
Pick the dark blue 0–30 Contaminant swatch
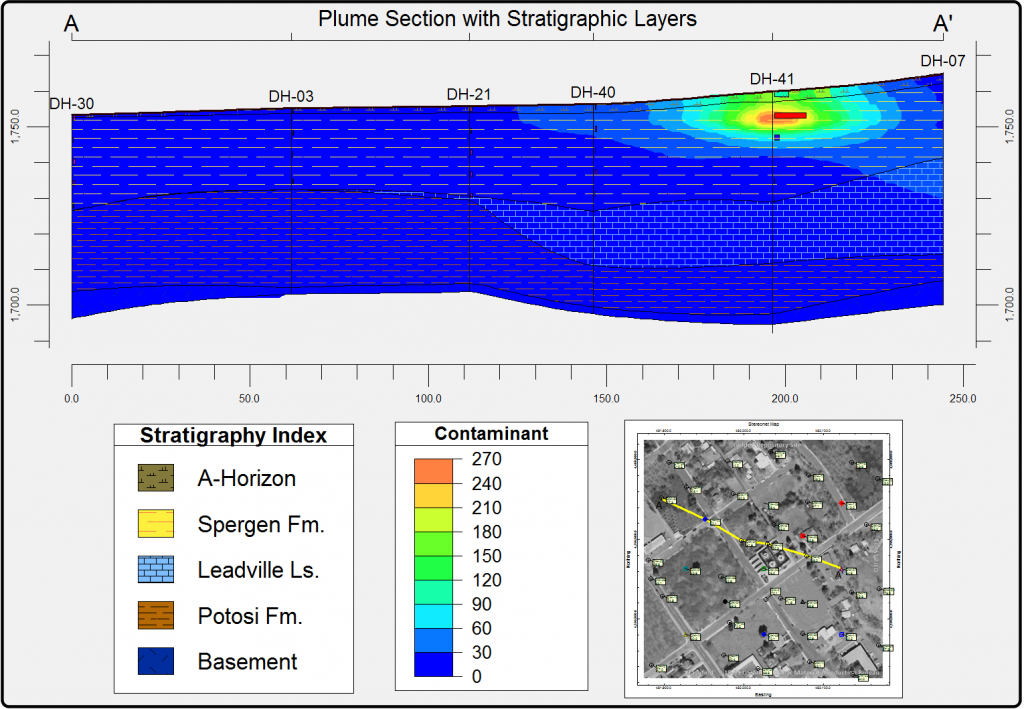coord(434,664)
